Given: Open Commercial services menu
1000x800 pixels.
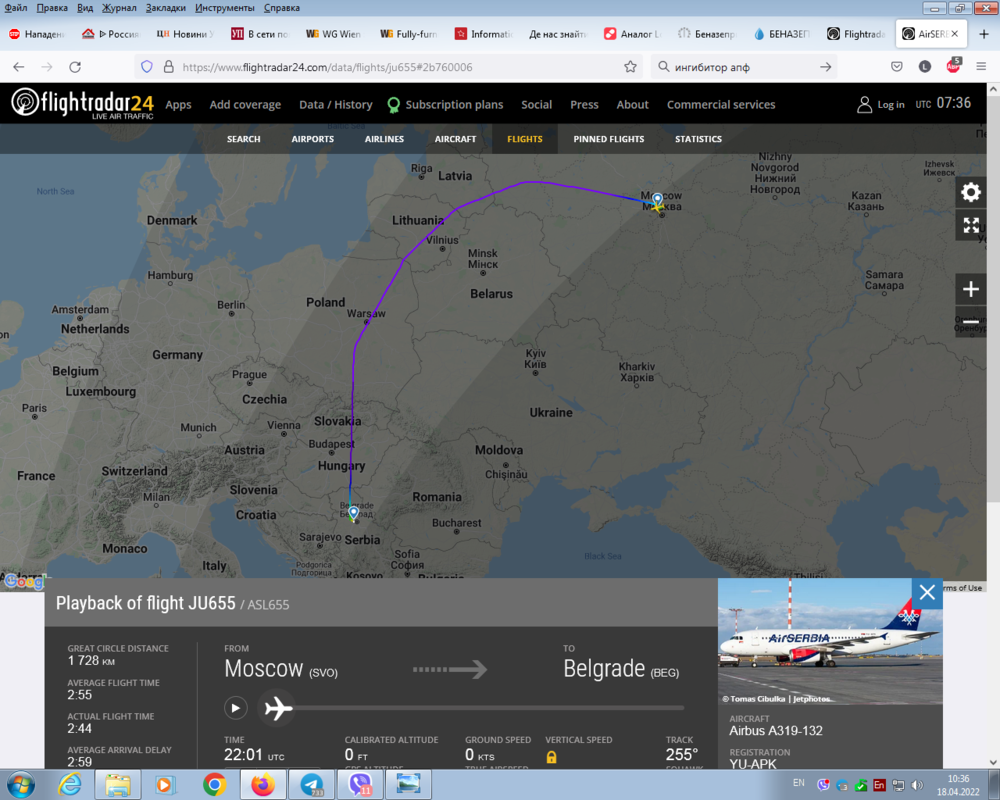Looking at the screenshot, I should click(721, 105).
